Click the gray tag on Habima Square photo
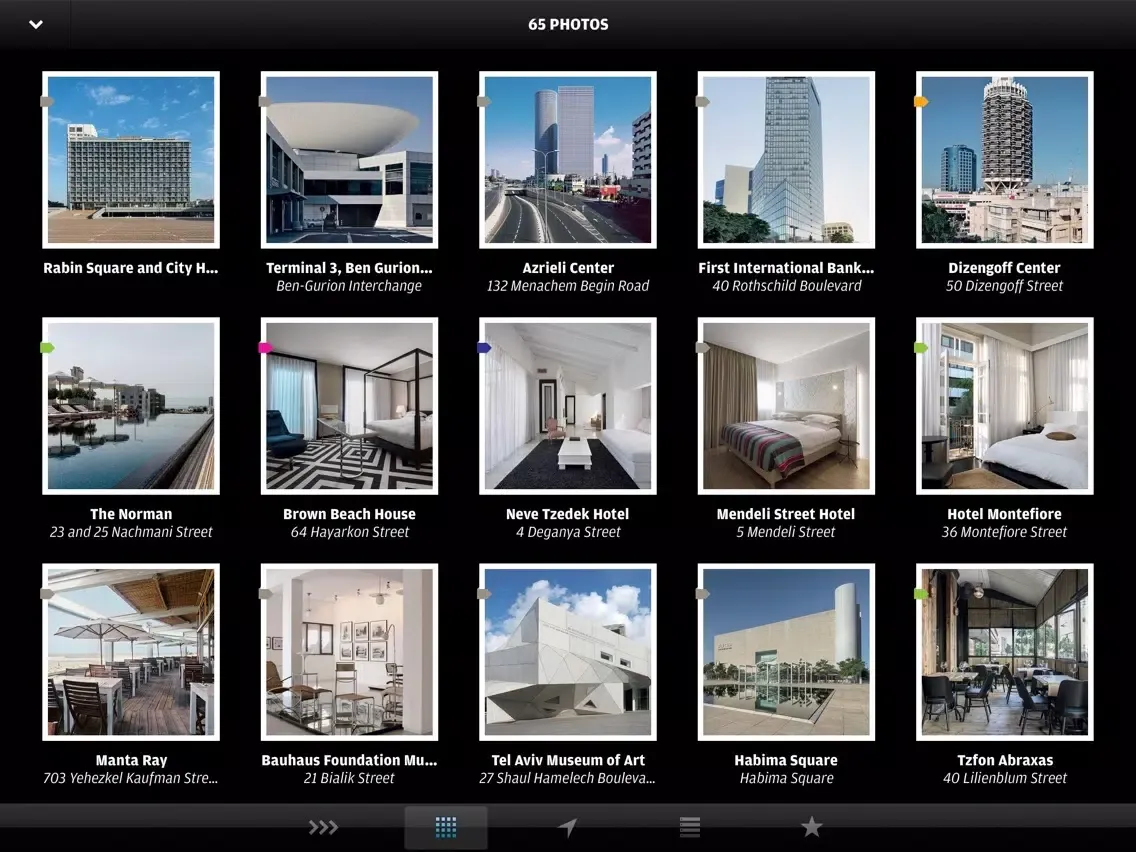 pyautogui.click(x=702, y=595)
